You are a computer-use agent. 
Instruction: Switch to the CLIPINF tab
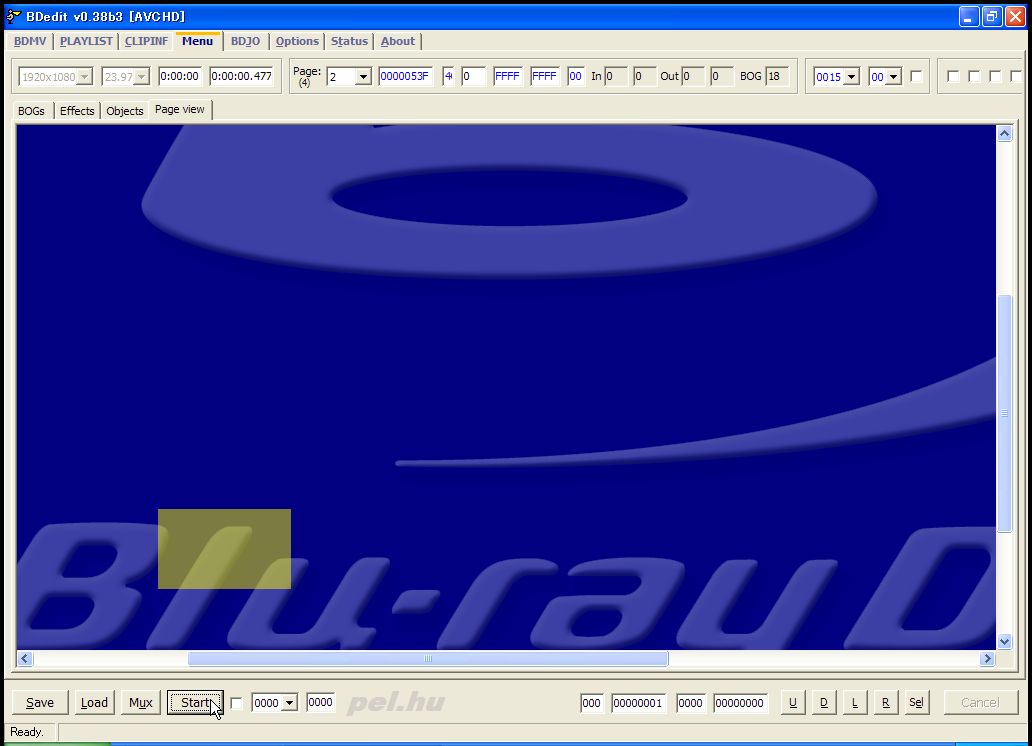click(x=146, y=41)
